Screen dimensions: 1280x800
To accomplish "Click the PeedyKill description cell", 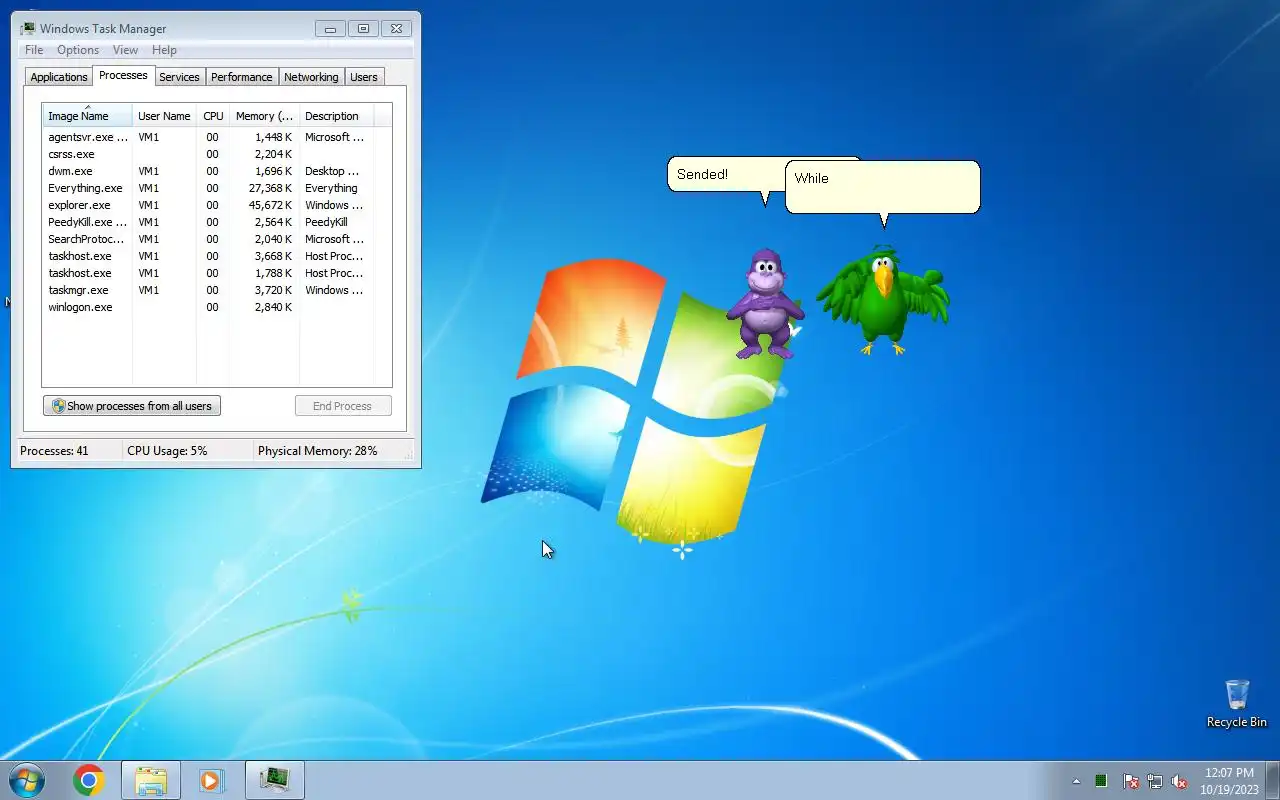I will tap(326, 222).
